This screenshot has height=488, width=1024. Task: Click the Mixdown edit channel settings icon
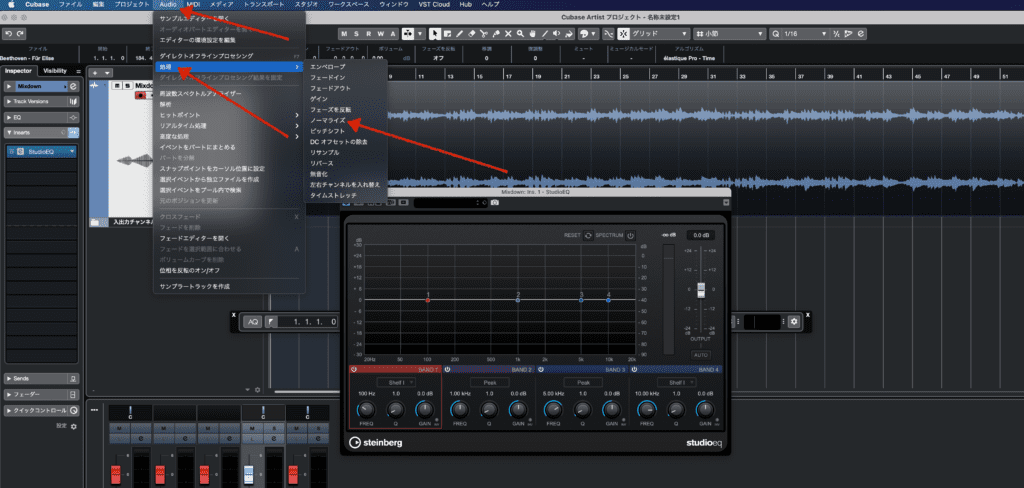(x=73, y=86)
